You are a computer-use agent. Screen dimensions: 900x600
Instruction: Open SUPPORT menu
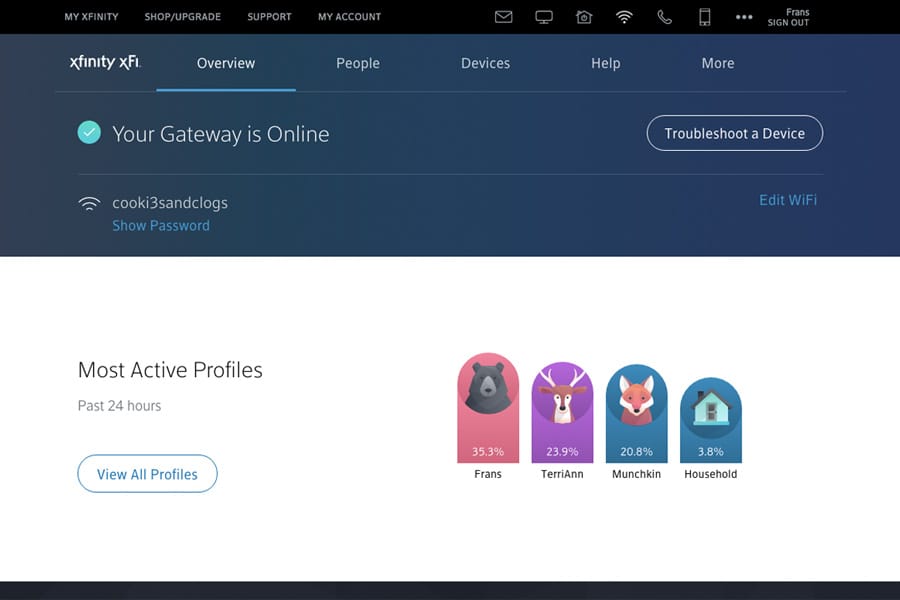coord(269,17)
